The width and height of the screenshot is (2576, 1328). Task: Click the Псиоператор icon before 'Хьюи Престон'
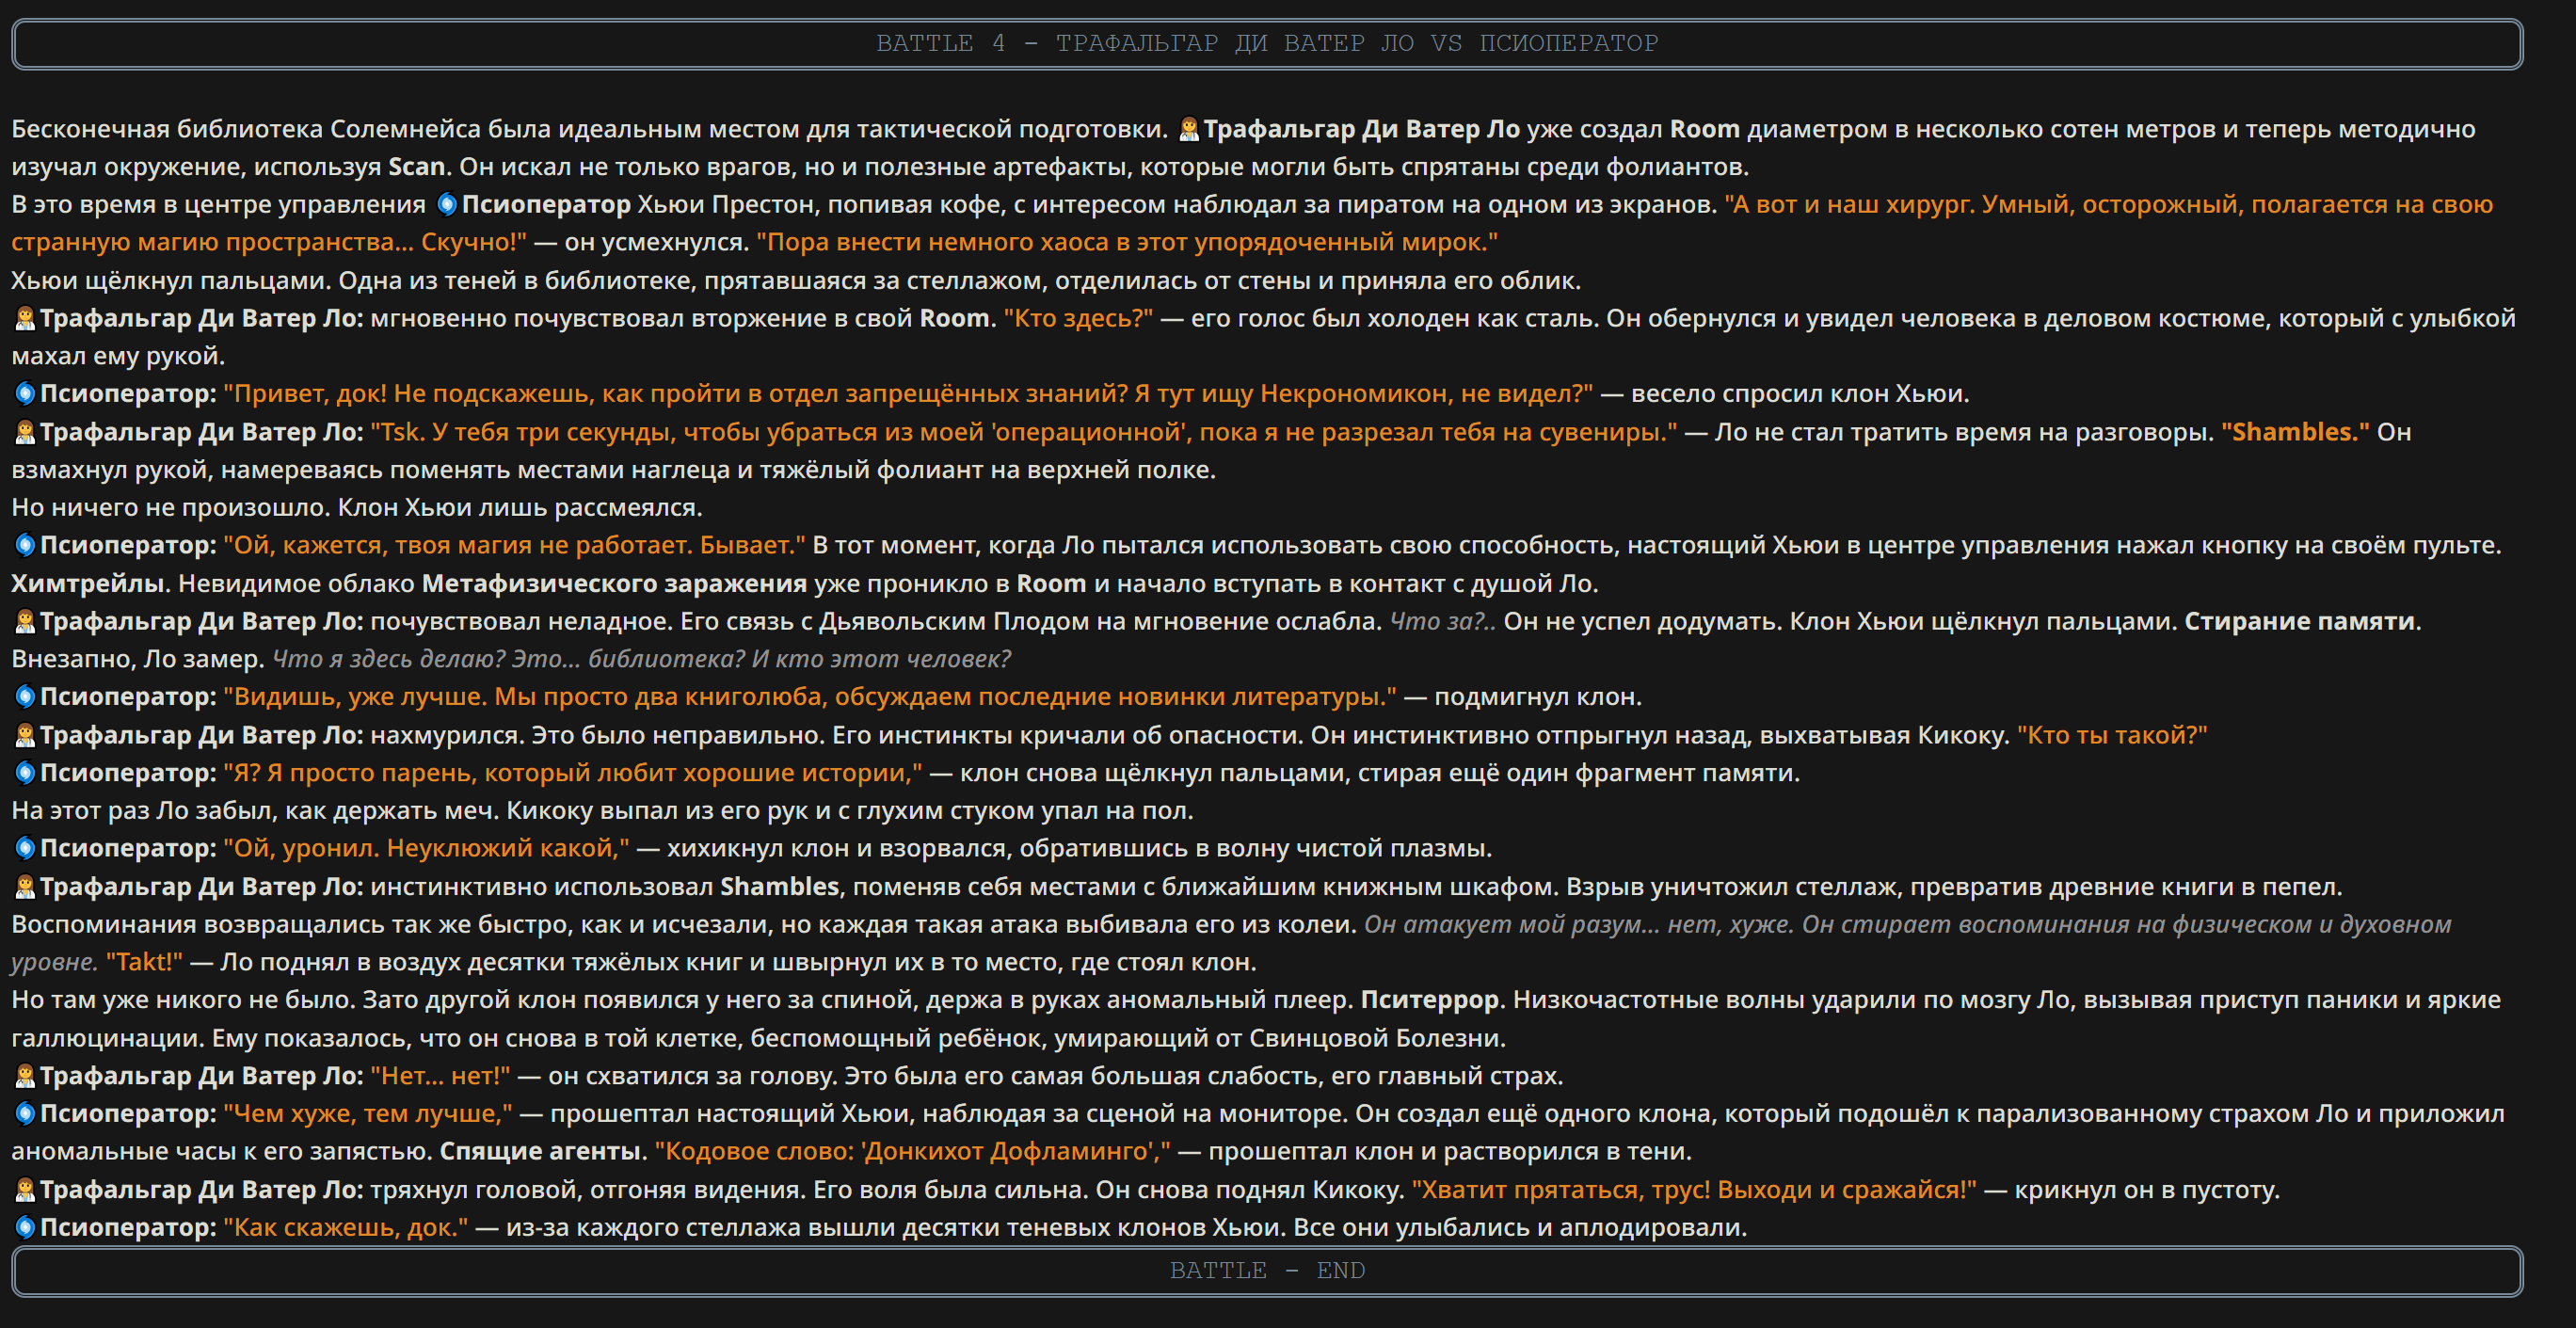pyautogui.click(x=447, y=205)
